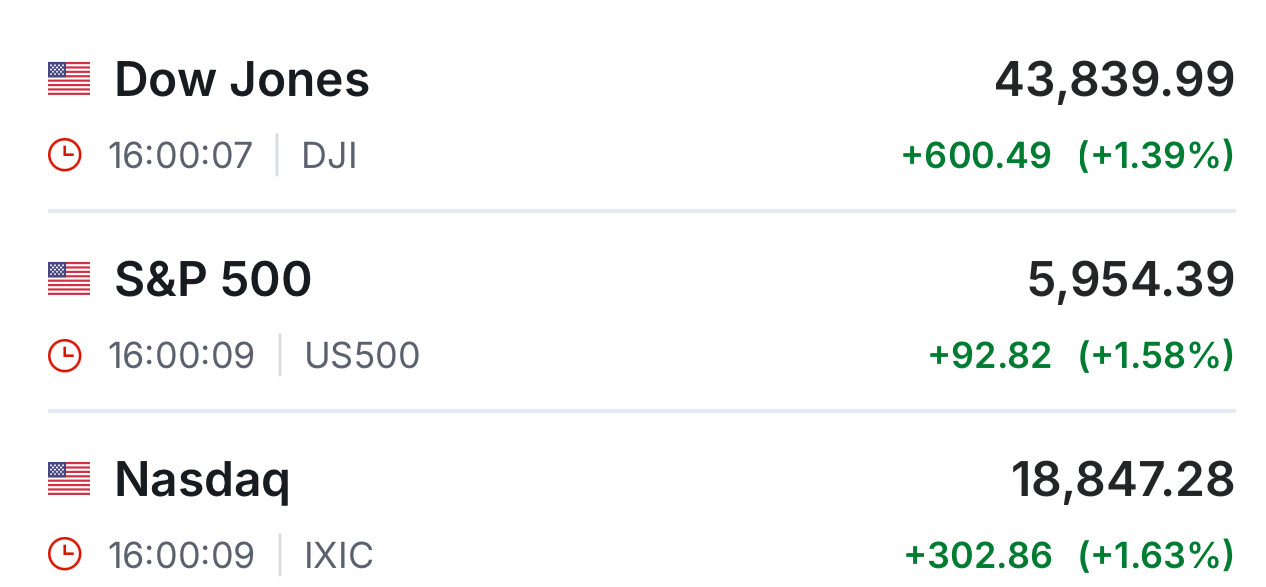
Task: Click the US flag beside Dow Jones
Action: [69, 79]
